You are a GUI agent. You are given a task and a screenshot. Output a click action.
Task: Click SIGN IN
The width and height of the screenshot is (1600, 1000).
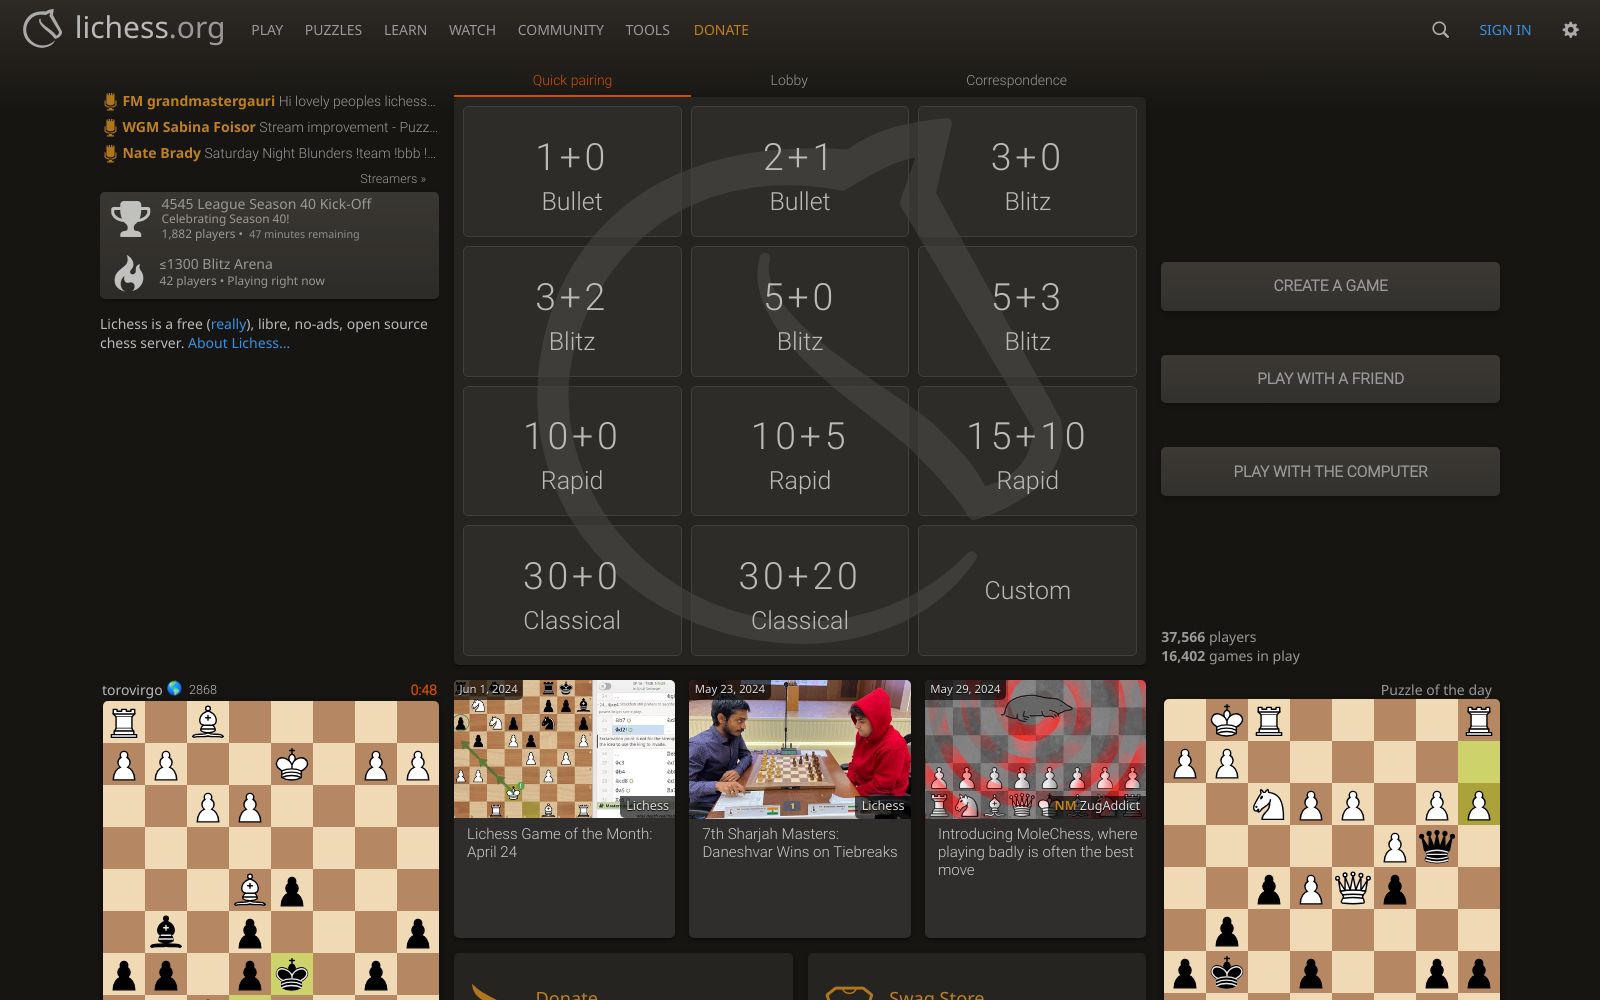pyautogui.click(x=1504, y=30)
